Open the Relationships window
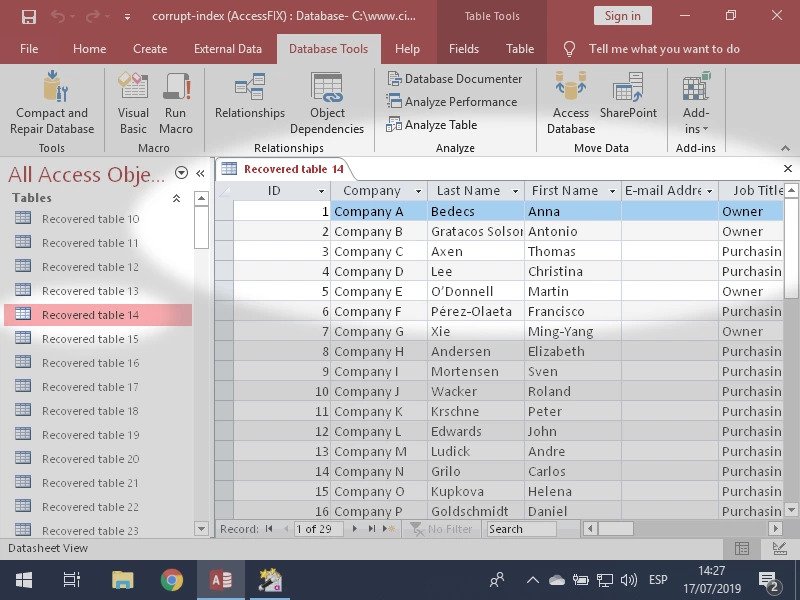The image size is (800, 600). point(249,100)
